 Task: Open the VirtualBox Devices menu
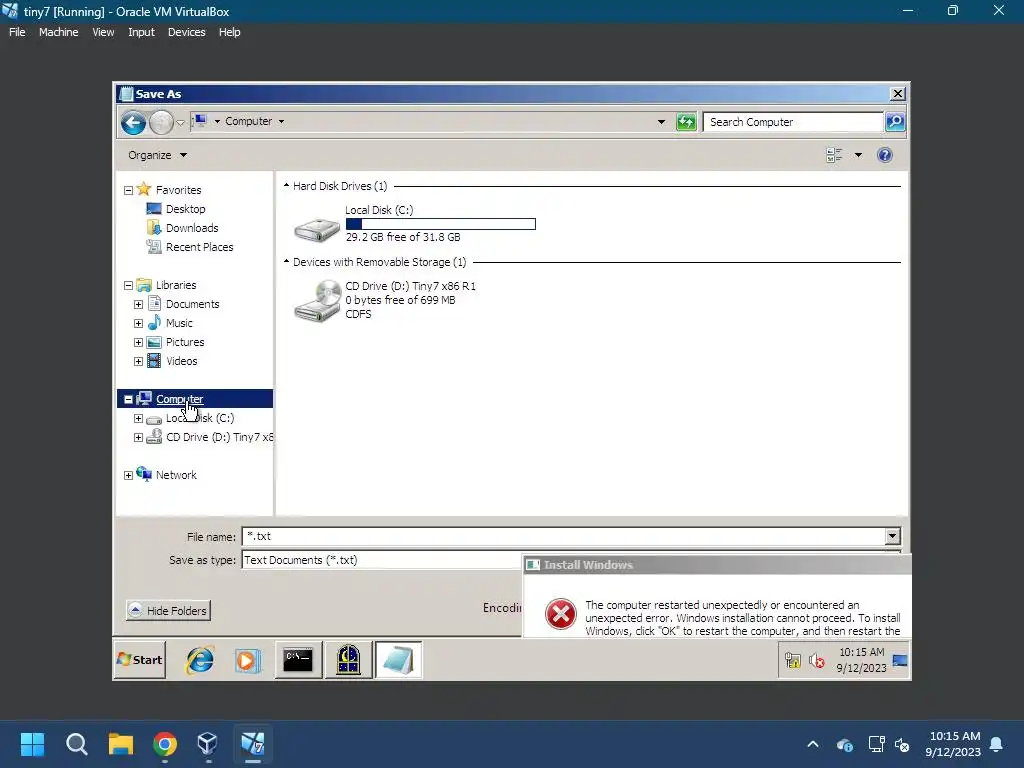tap(186, 32)
